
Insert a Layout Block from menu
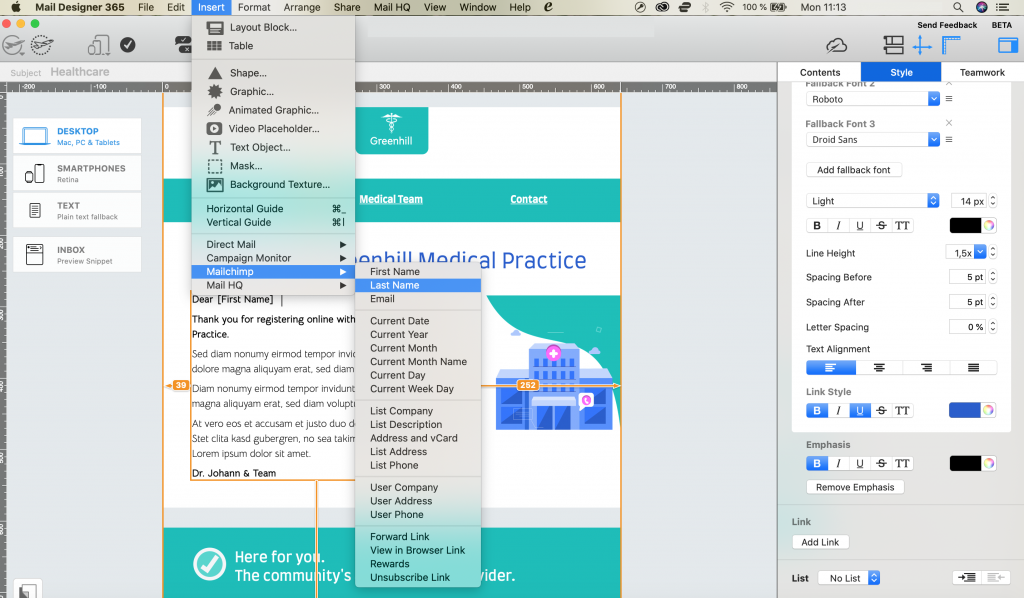[x=273, y=27]
